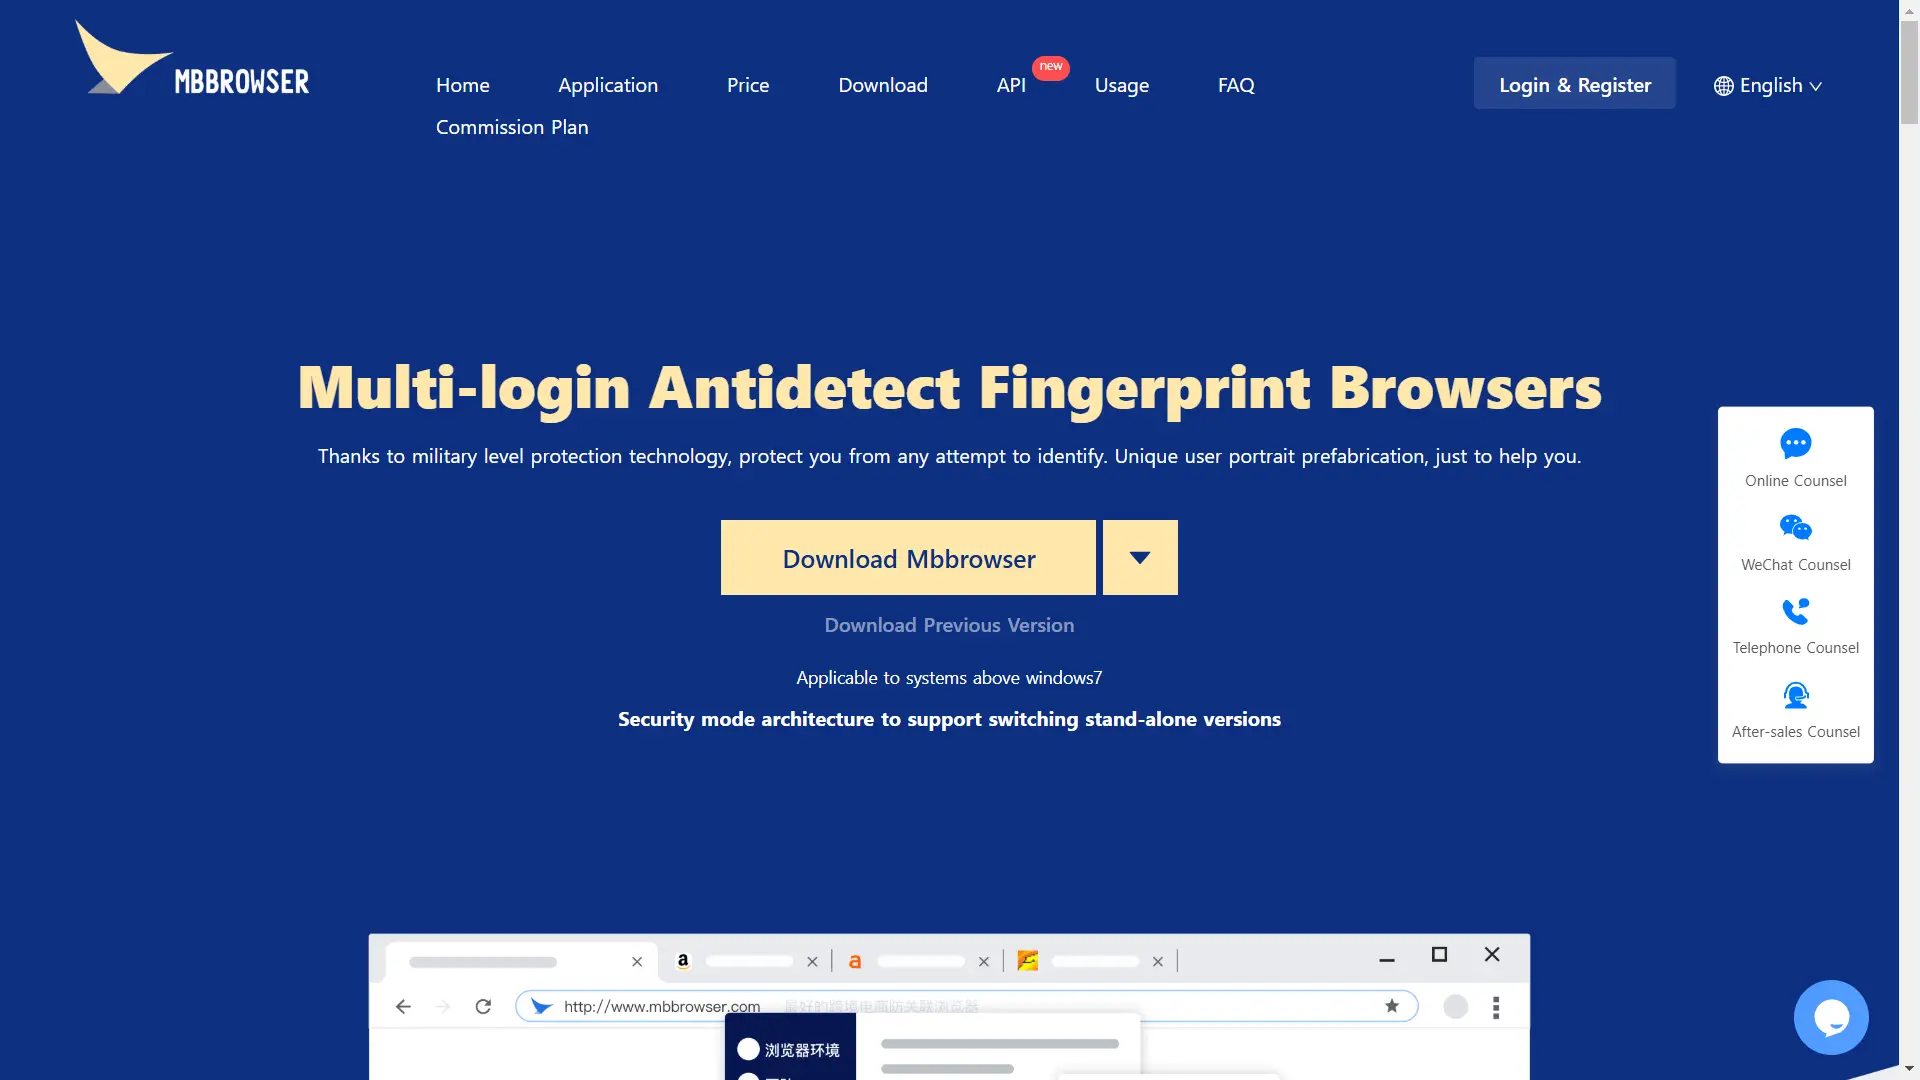1920x1080 pixels.
Task: Click the browser refresh icon in demo
Action: (483, 1005)
